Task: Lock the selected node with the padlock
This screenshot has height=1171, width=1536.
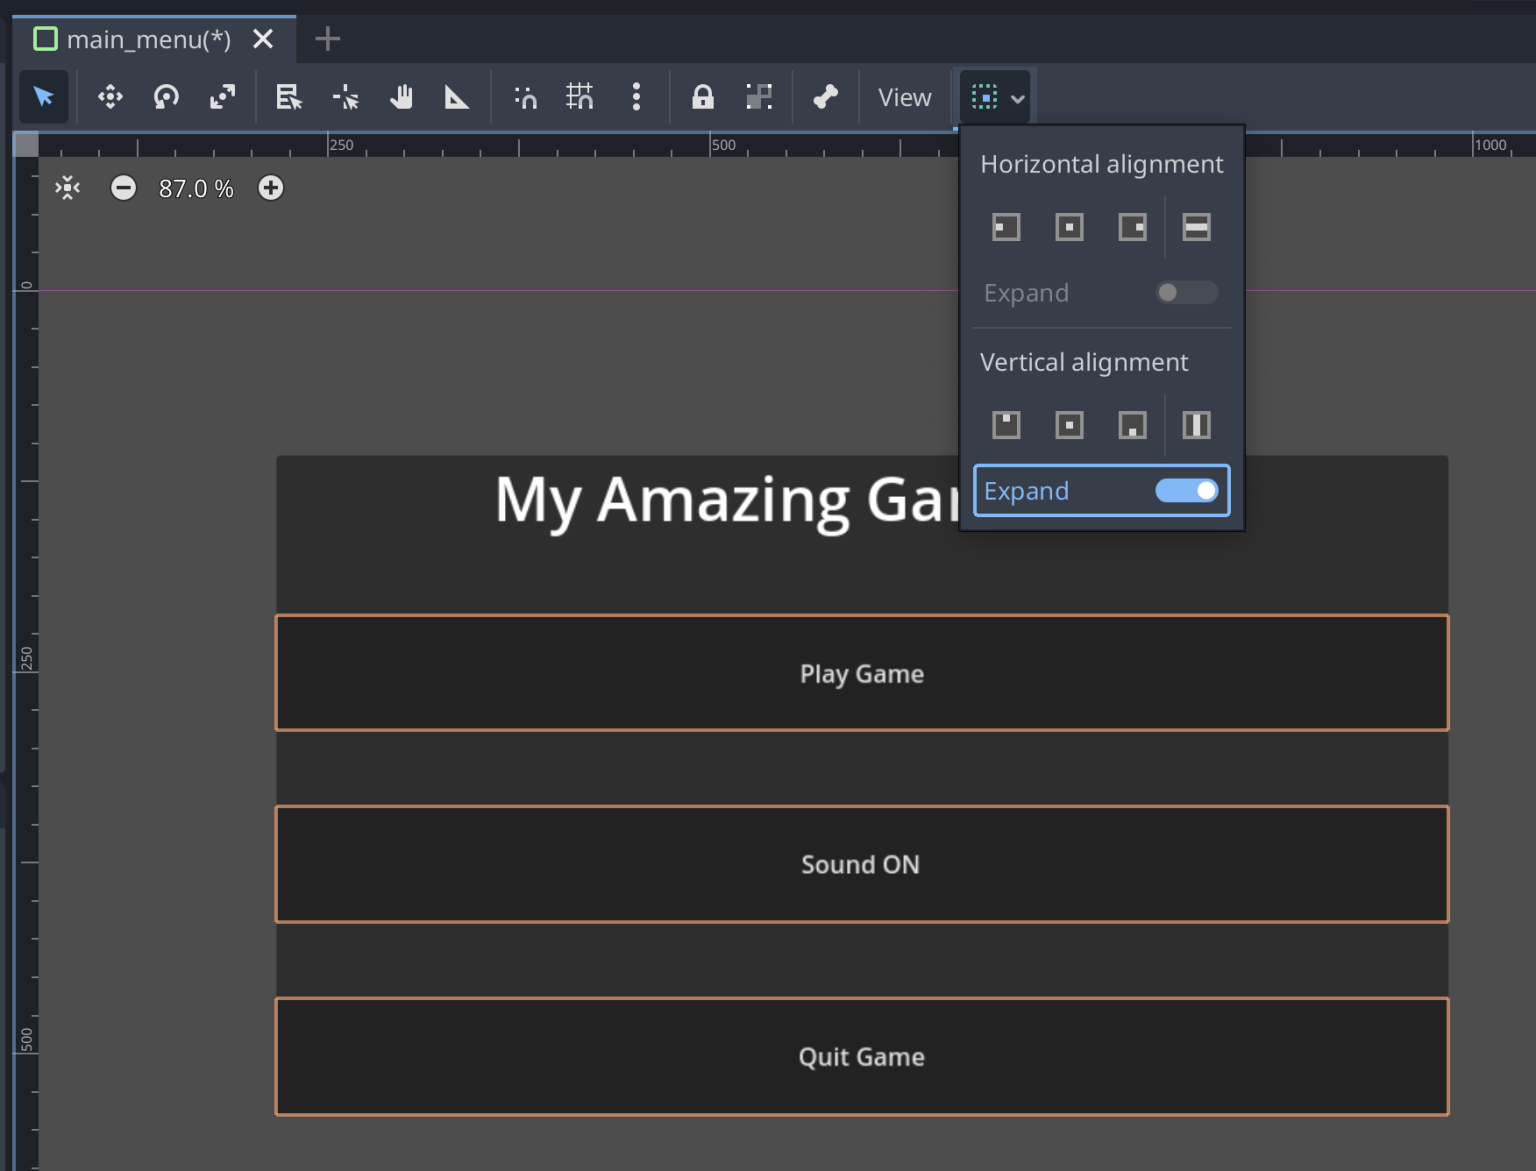Action: tap(702, 97)
